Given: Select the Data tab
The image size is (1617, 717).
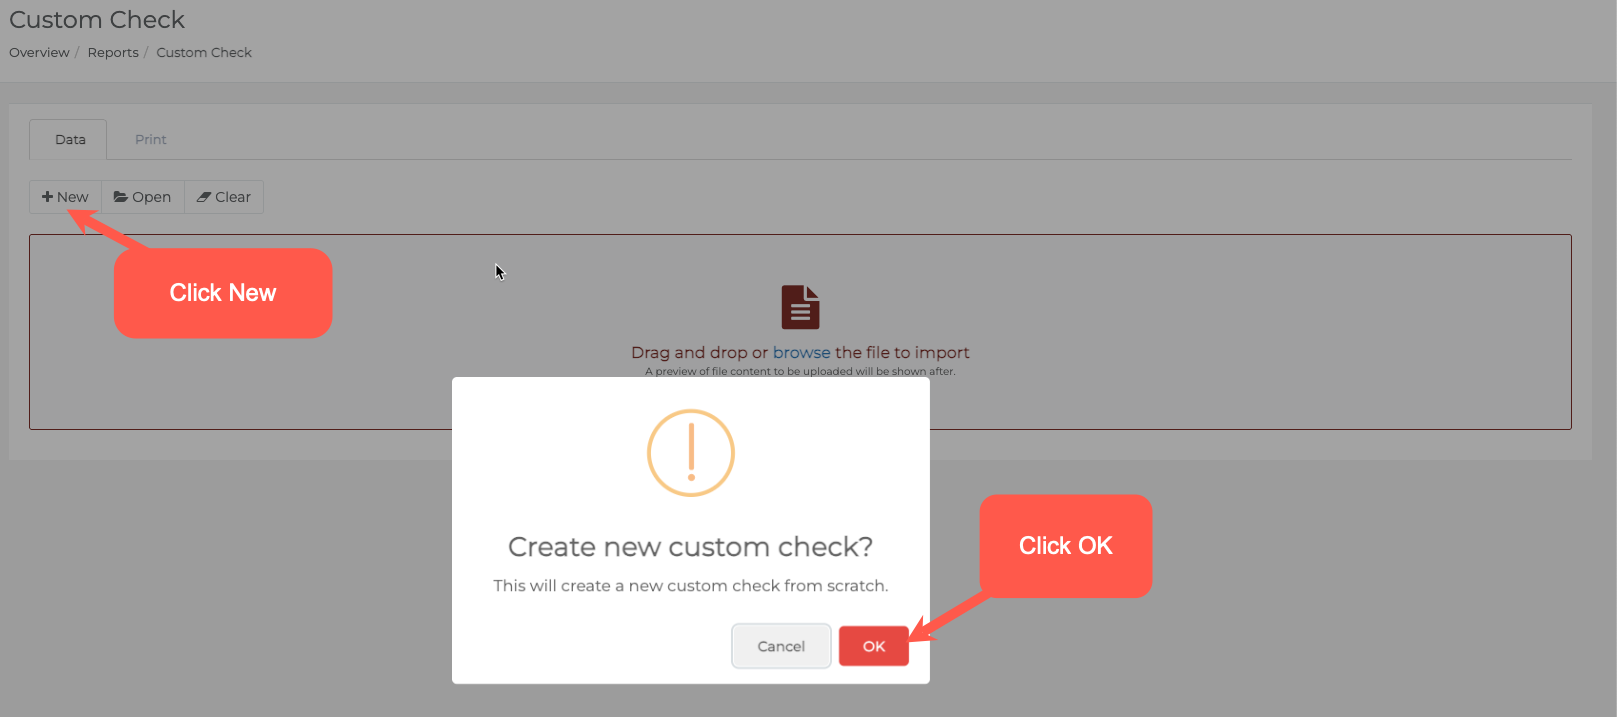Looking at the screenshot, I should (x=68, y=139).
